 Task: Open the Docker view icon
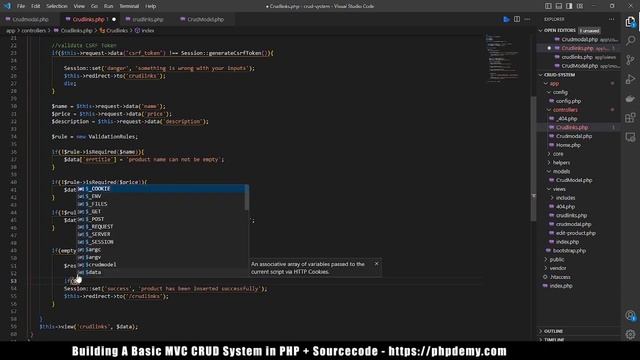click(x=630, y=98)
